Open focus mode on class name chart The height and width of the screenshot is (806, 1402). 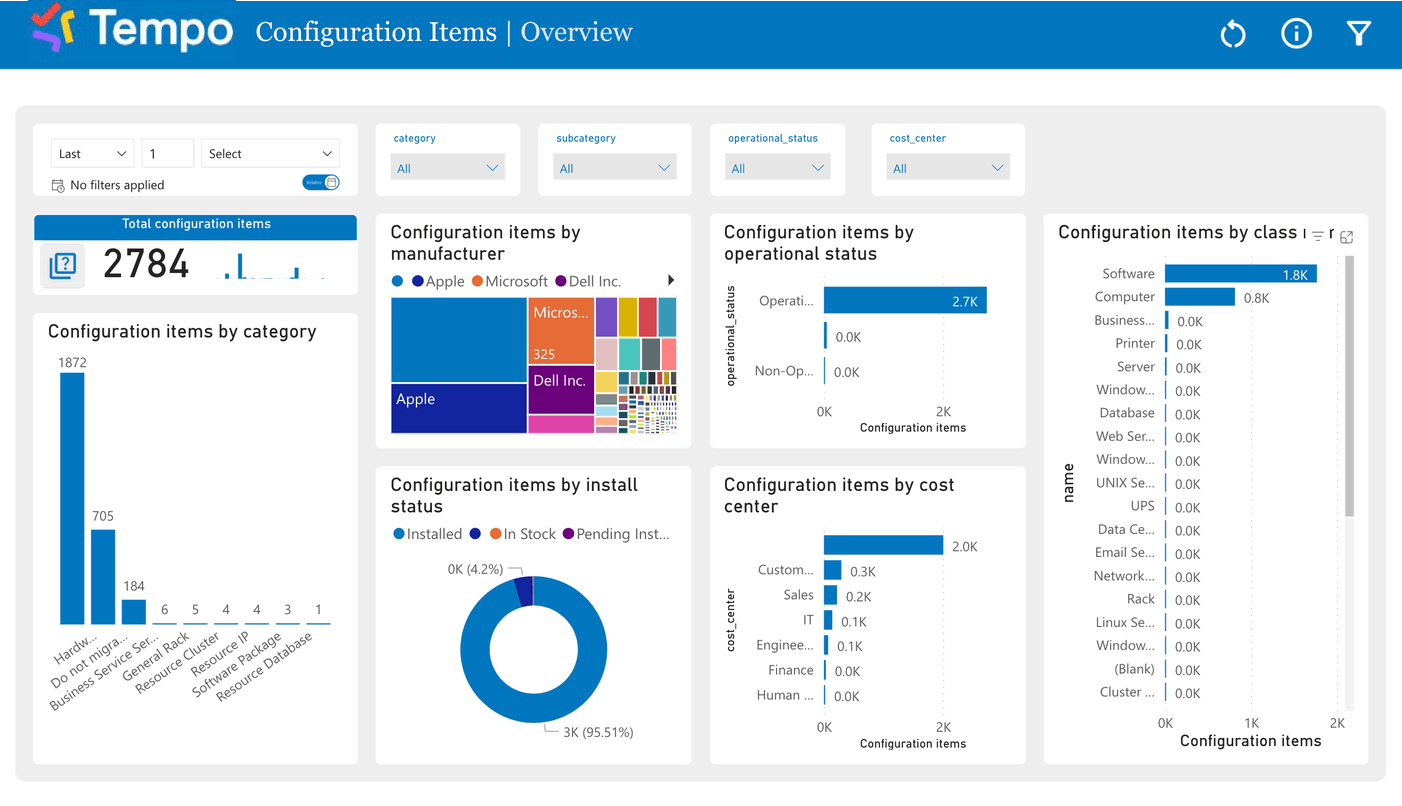pos(1347,237)
